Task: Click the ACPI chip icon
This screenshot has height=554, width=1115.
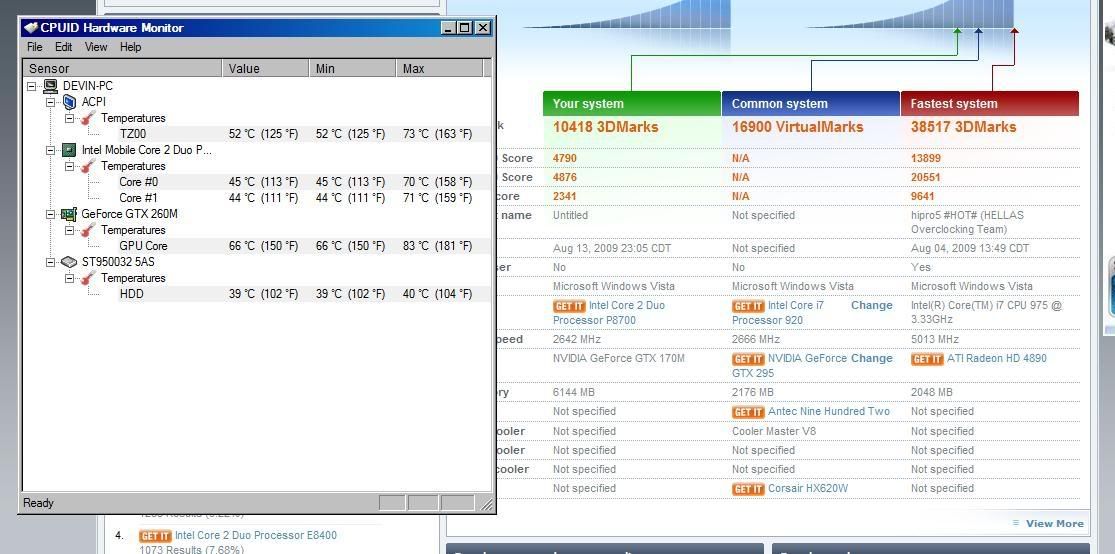Action: coord(69,102)
